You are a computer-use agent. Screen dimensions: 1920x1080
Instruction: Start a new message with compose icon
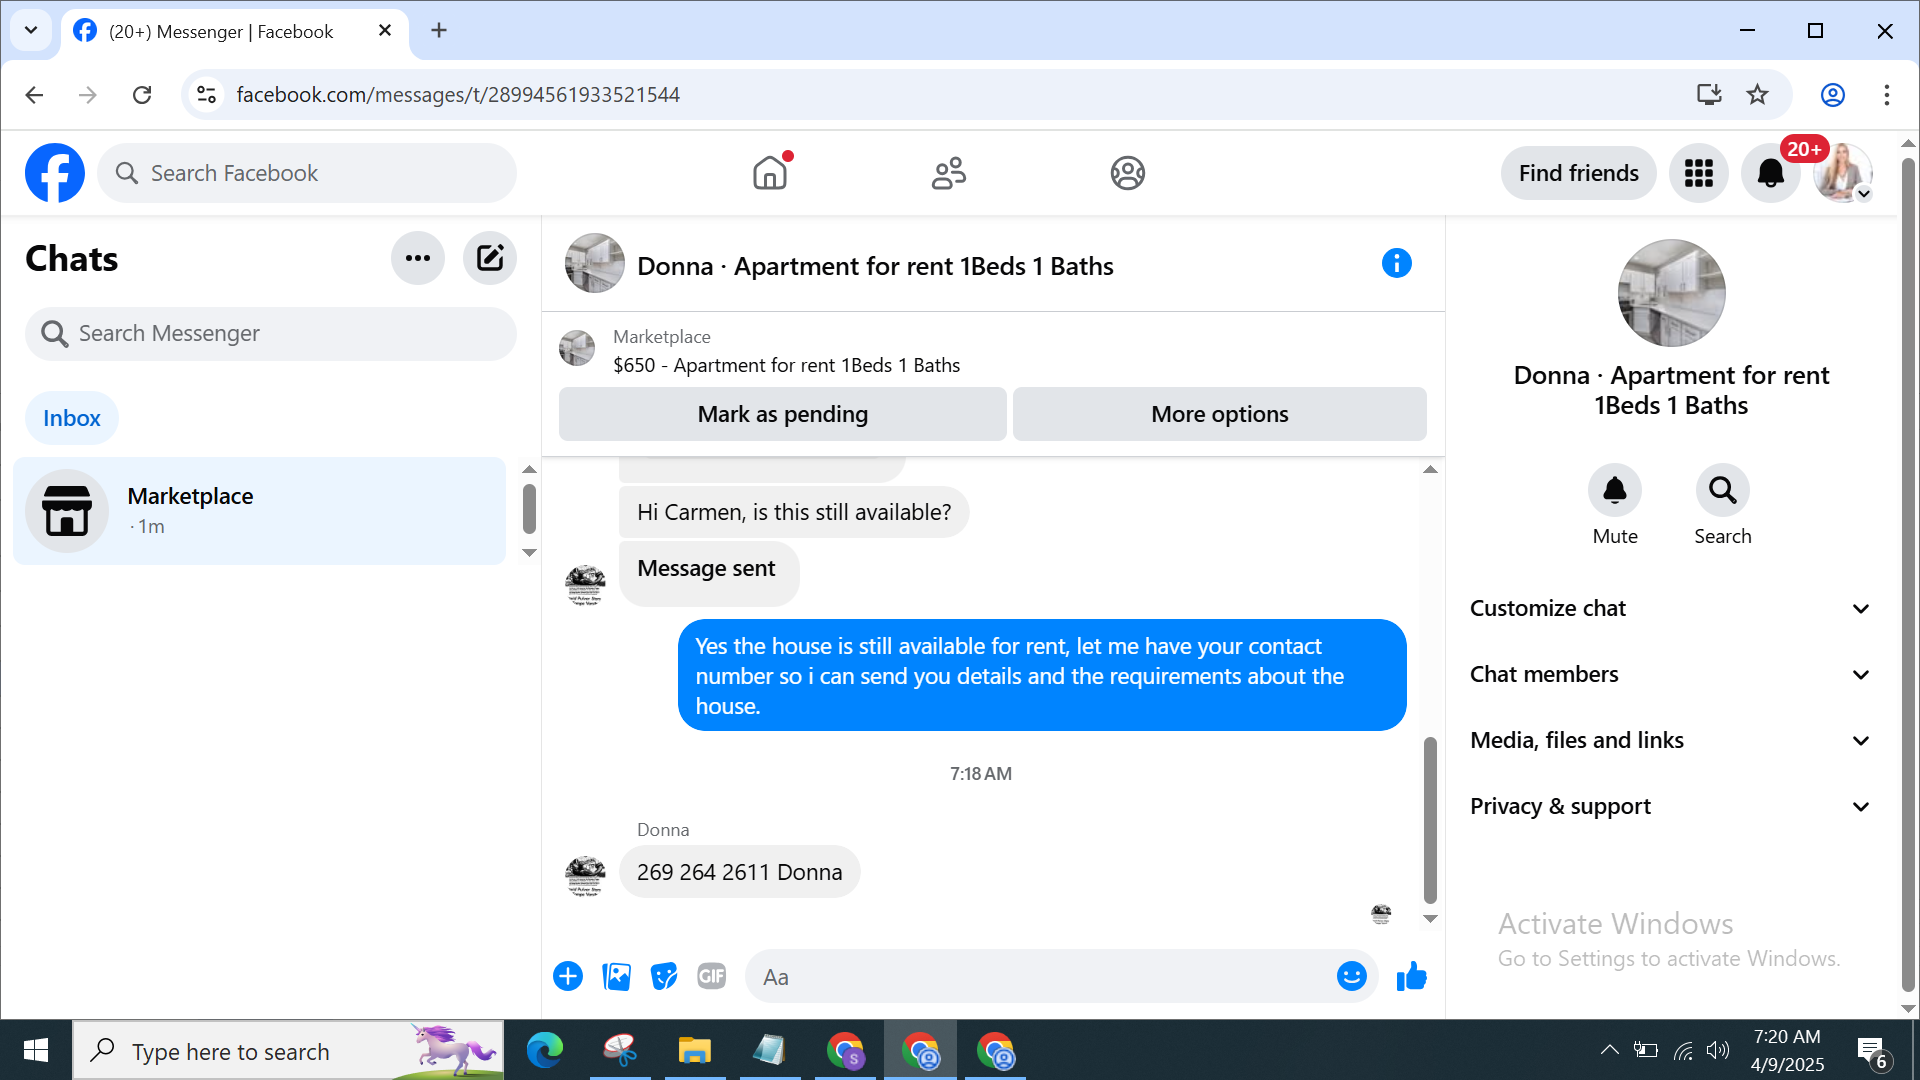point(490,258)
